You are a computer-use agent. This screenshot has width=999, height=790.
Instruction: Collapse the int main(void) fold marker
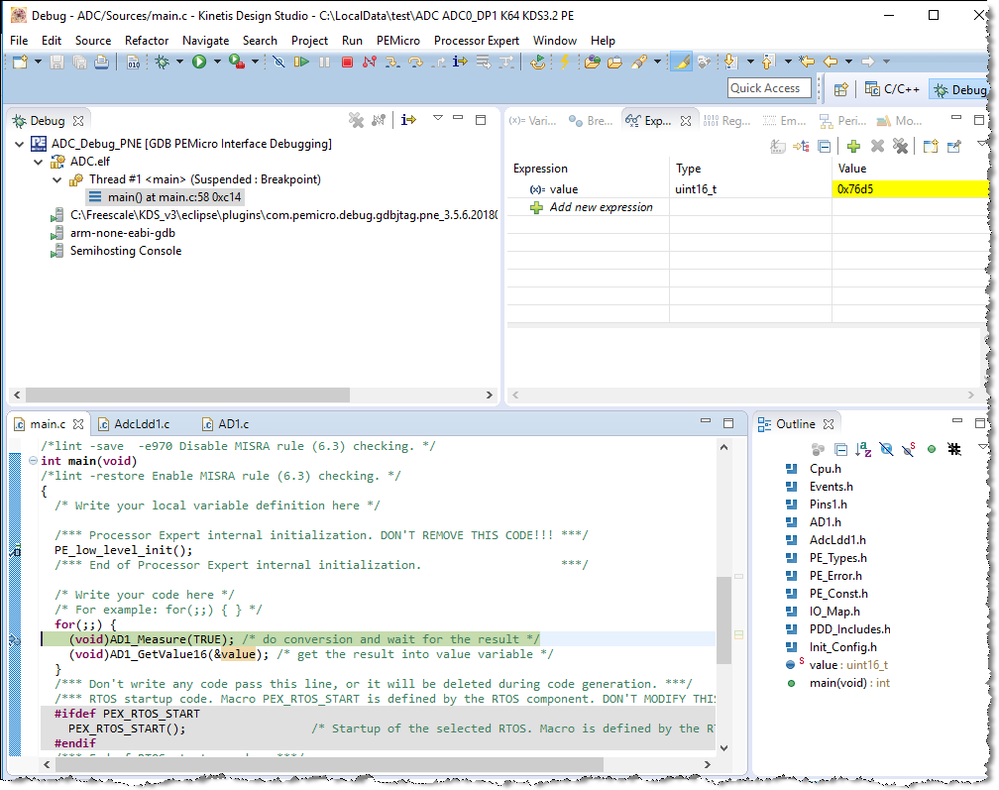coord(33,461)
